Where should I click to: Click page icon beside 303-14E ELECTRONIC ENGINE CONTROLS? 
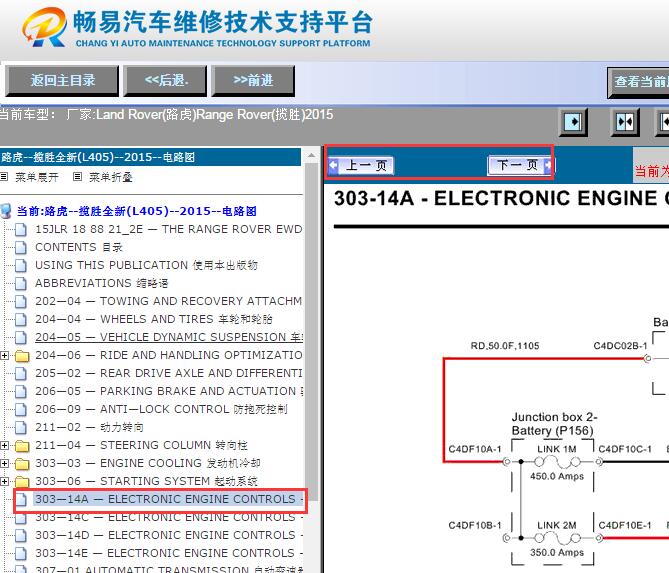pyautogui.click(x=20, y=553)
